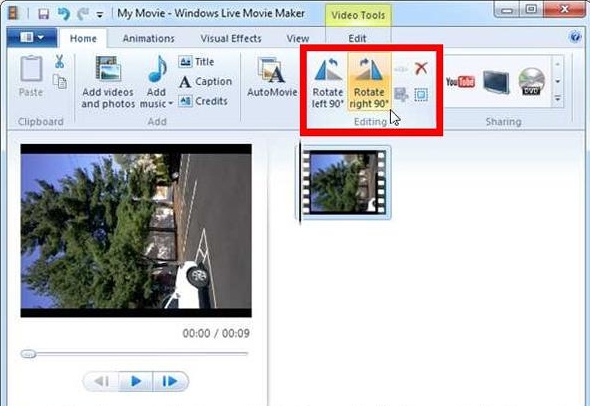Select the video clip thumbnail in storyboard
The width and height of the screenshot is (590, 406).
pyautogui.click(x=344, y=182)
